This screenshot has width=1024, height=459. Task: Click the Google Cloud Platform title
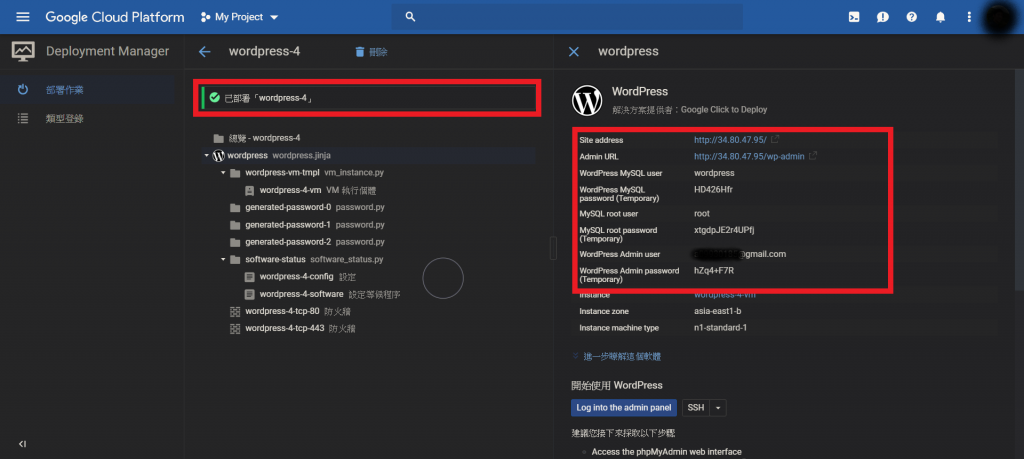[x=115, y=17]
